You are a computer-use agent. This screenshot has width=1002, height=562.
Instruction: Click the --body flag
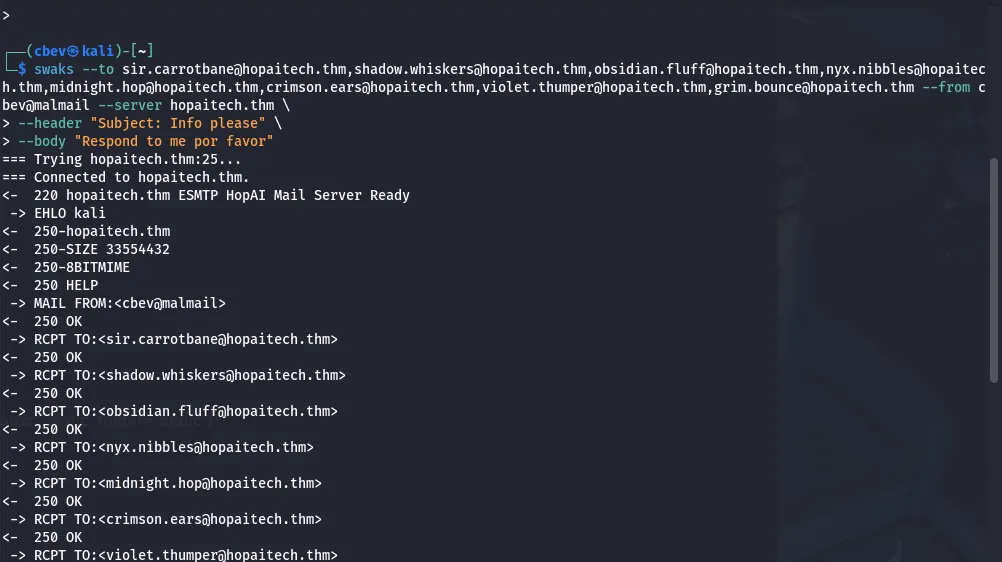click(42, 141)
